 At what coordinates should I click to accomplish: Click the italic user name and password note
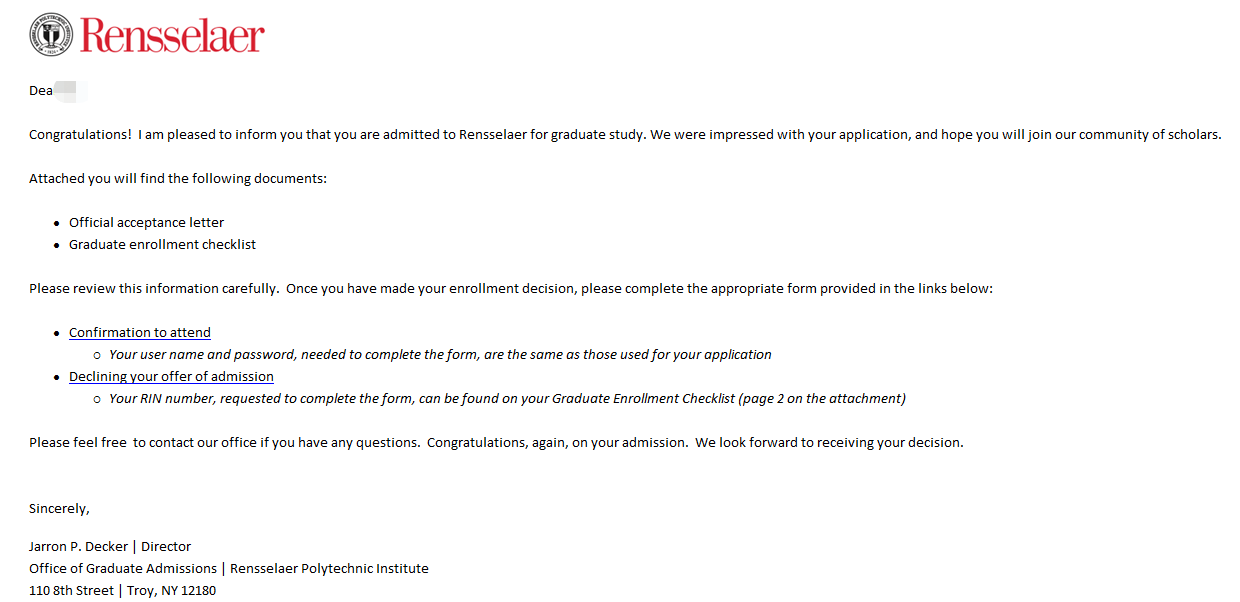[440, 355]
